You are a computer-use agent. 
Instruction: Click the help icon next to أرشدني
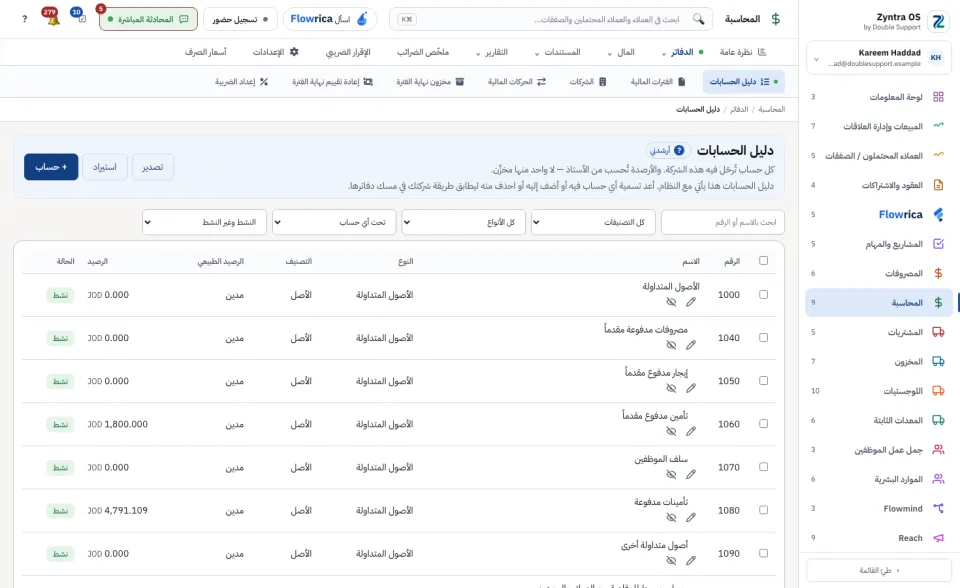click(679, 150)
